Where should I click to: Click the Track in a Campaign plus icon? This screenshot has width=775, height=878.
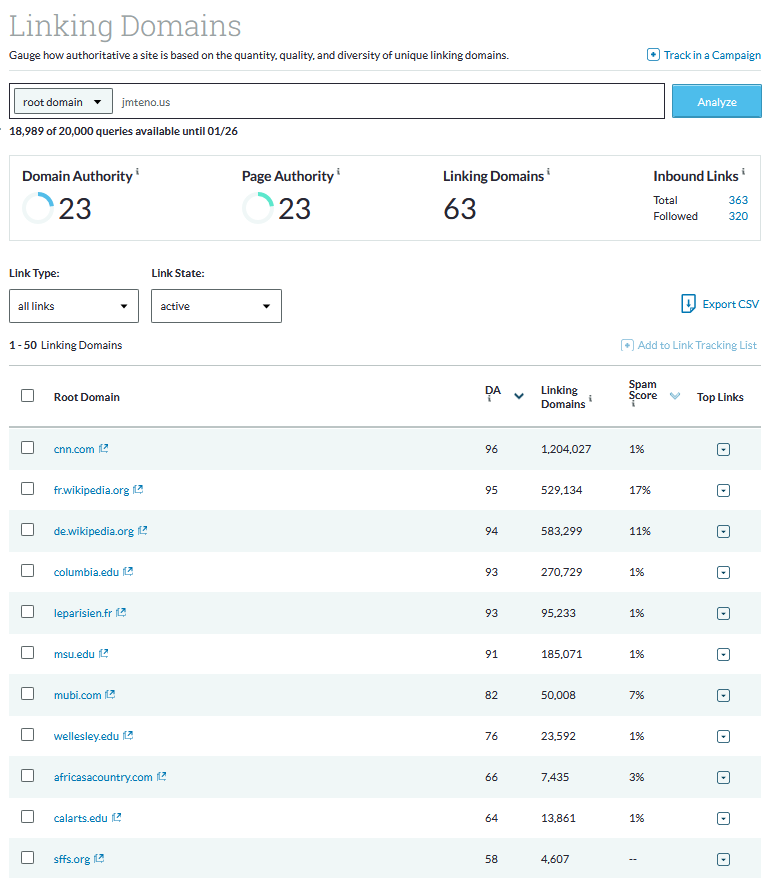(653, 55)
